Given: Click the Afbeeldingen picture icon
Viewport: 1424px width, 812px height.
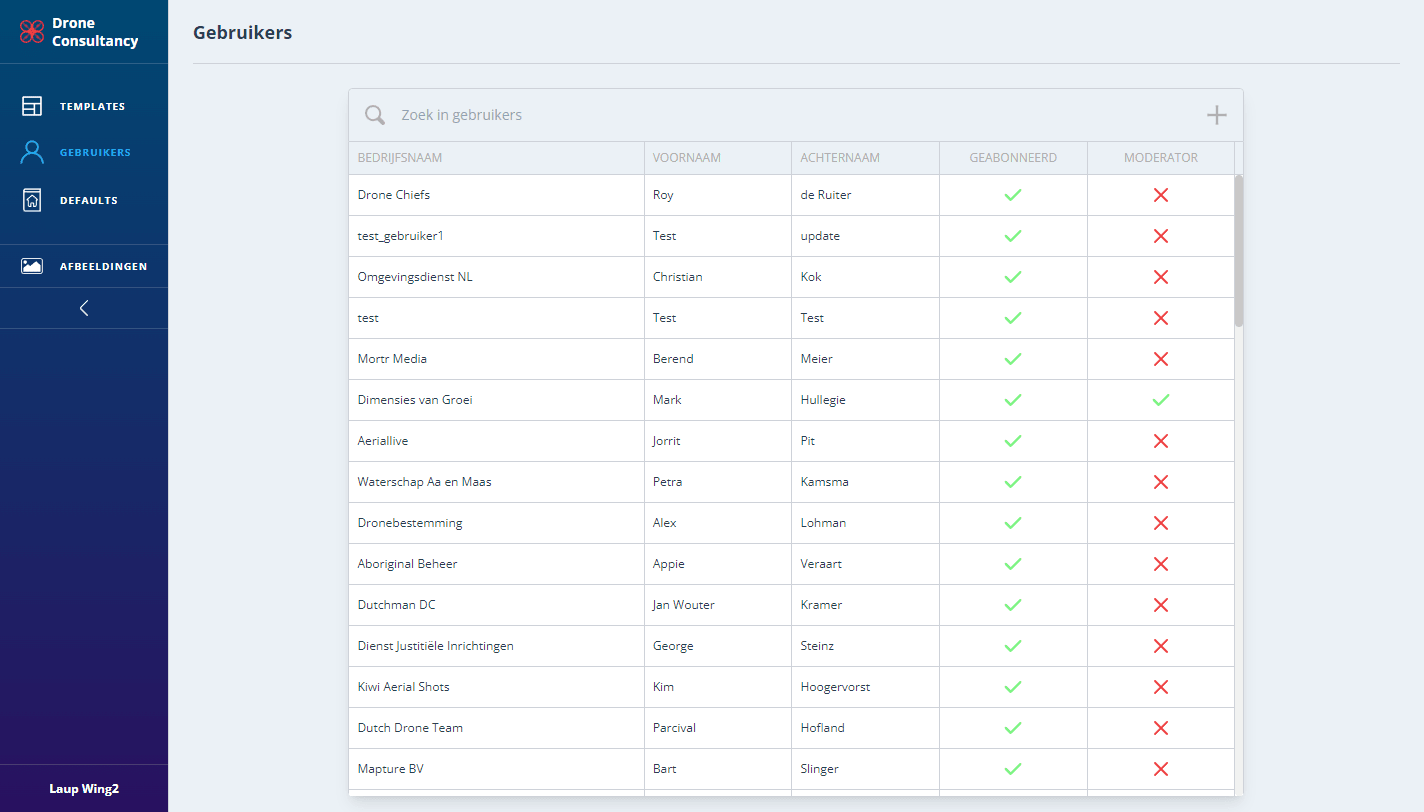Looking at the screenshot, I should (x=32, y=266).
